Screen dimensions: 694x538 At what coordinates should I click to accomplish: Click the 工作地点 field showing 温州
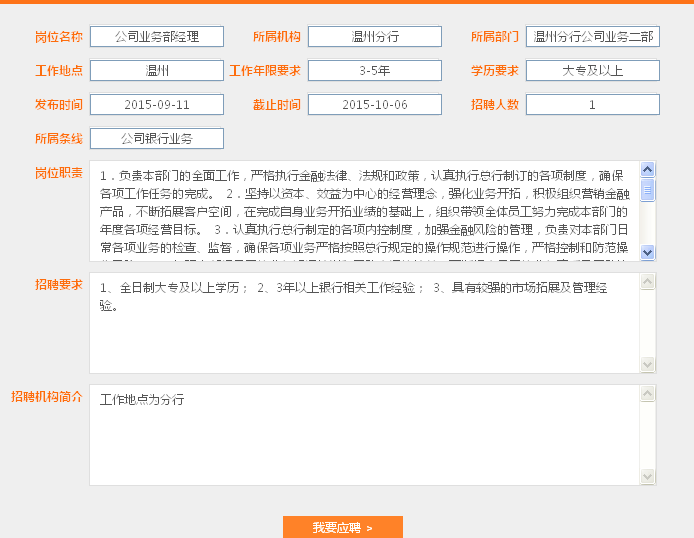coord(157,71)
